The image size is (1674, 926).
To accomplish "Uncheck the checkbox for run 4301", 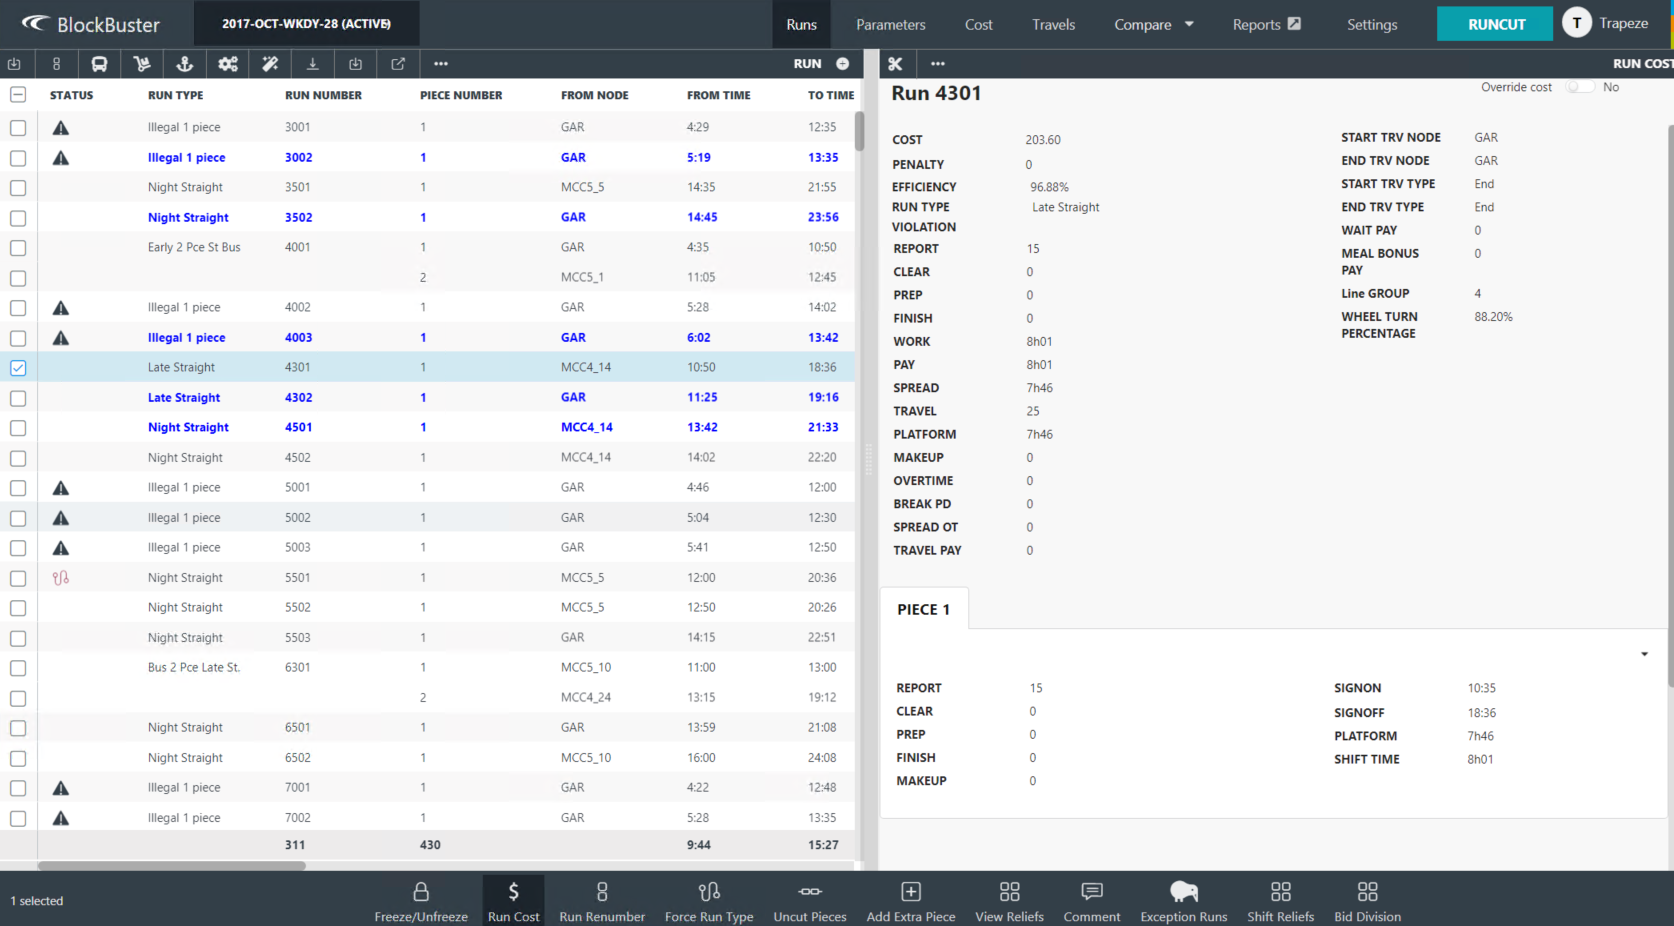I will 17,367.
